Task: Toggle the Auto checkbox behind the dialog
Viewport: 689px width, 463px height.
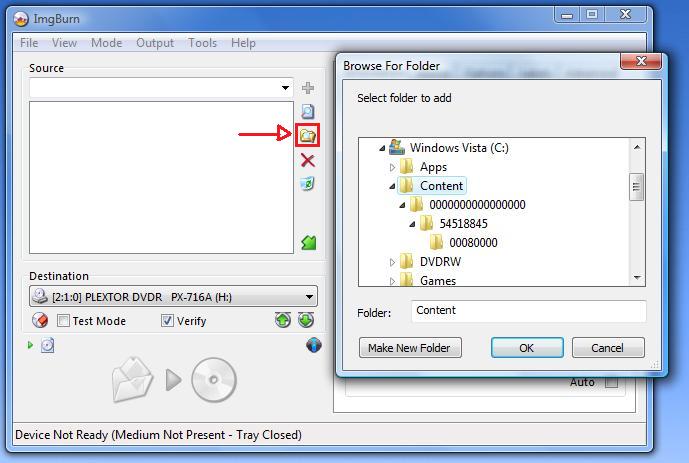Action: 611,382
